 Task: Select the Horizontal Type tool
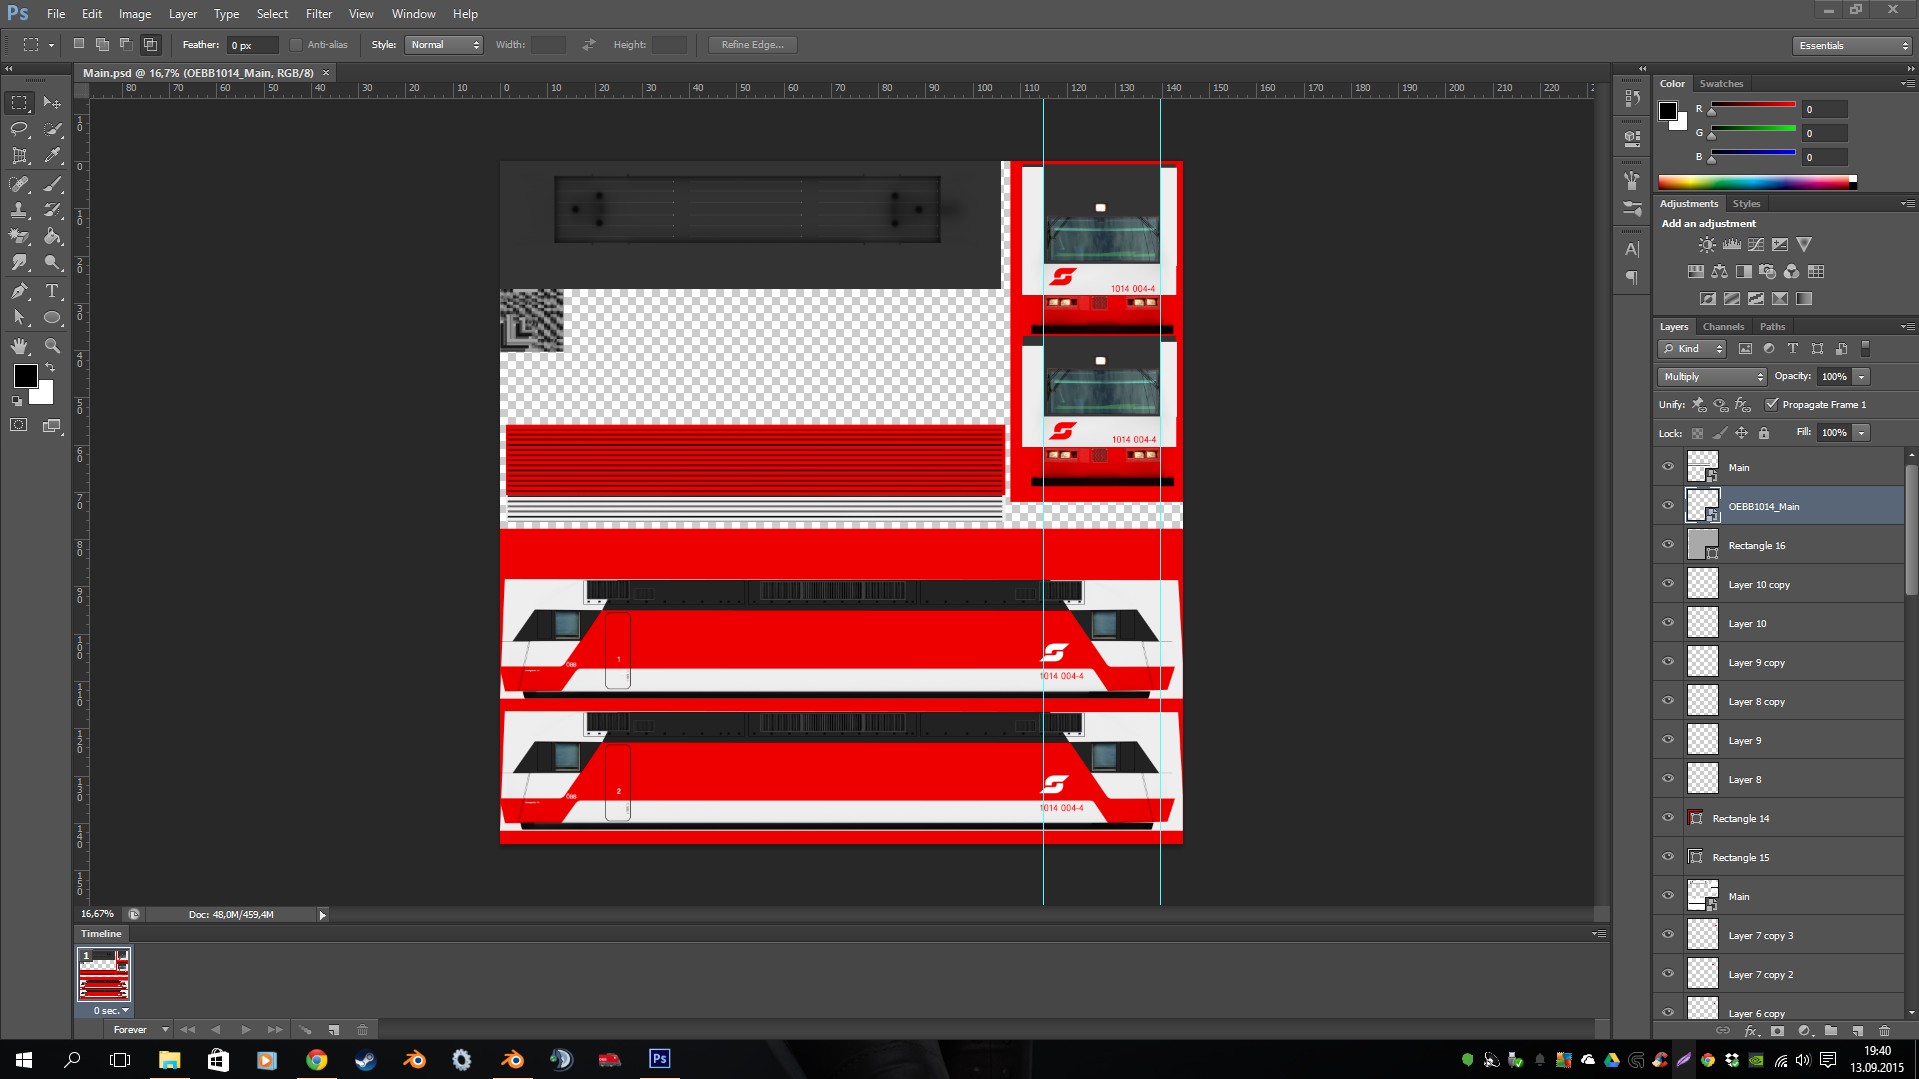(52, 291)
